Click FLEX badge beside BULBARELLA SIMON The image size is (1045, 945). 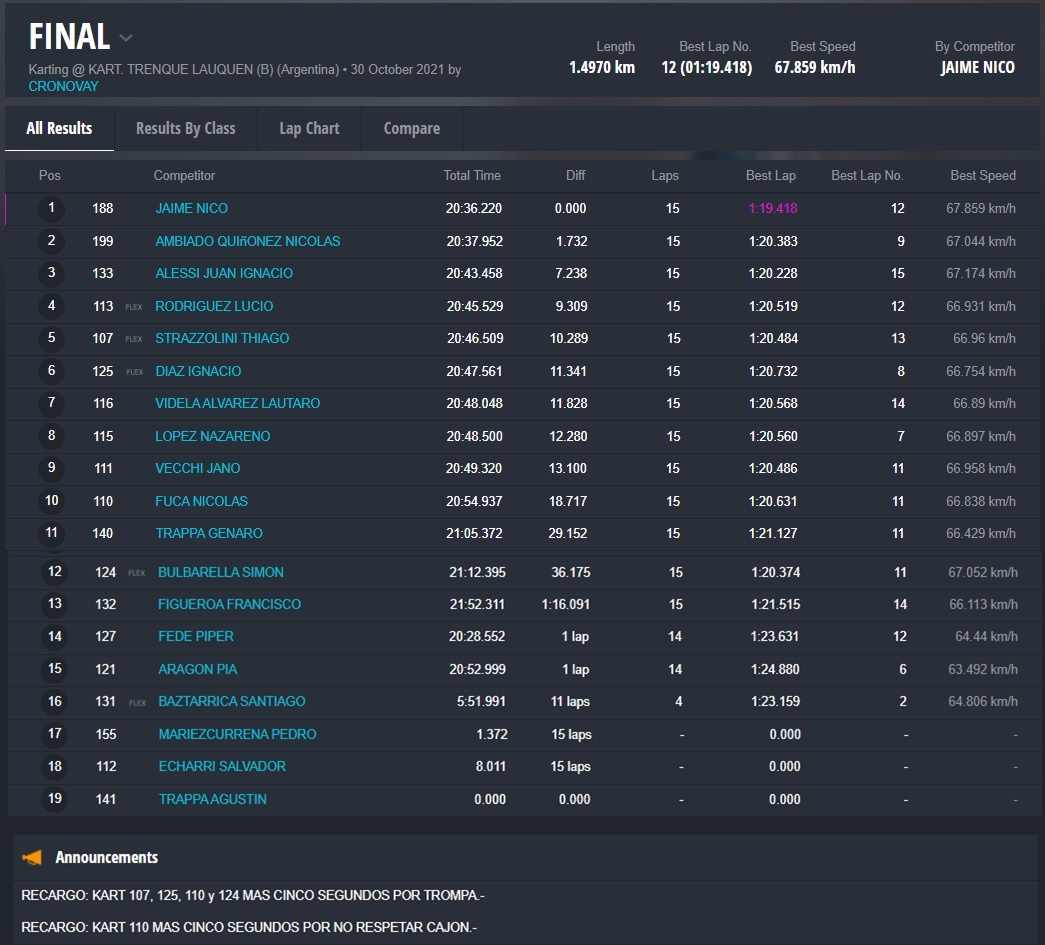click(137, 573)
